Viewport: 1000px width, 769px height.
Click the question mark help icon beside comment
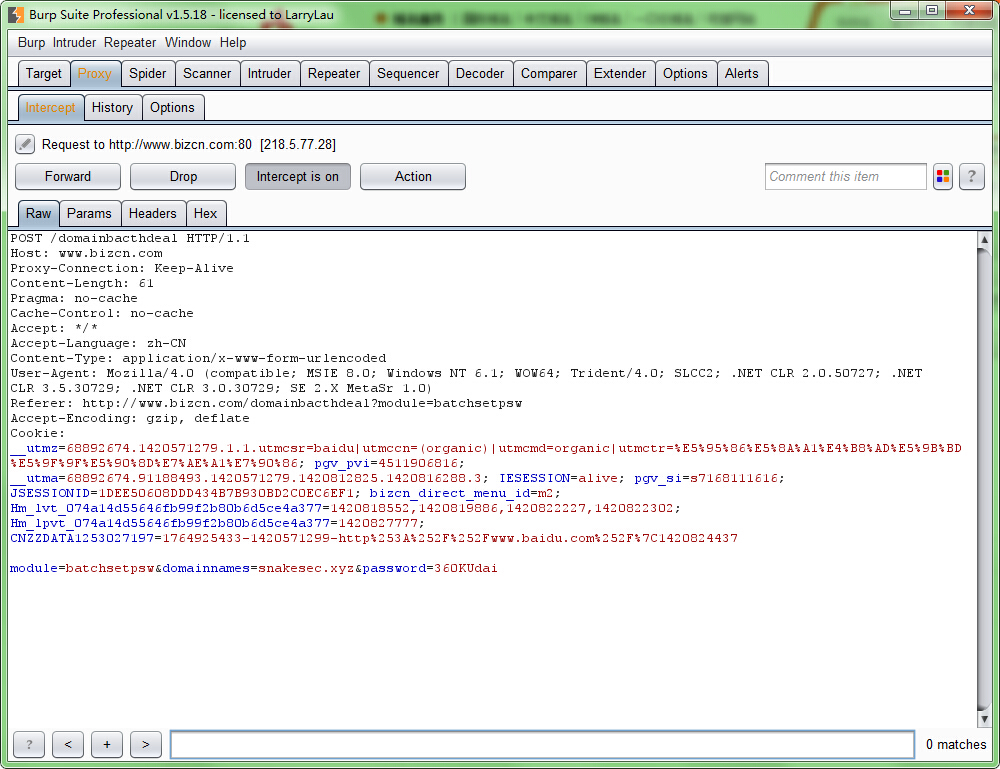click(x=971, y=177)
